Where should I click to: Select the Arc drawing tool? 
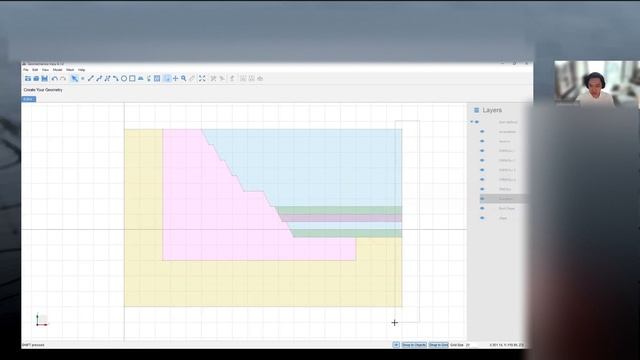click(116, 78)
